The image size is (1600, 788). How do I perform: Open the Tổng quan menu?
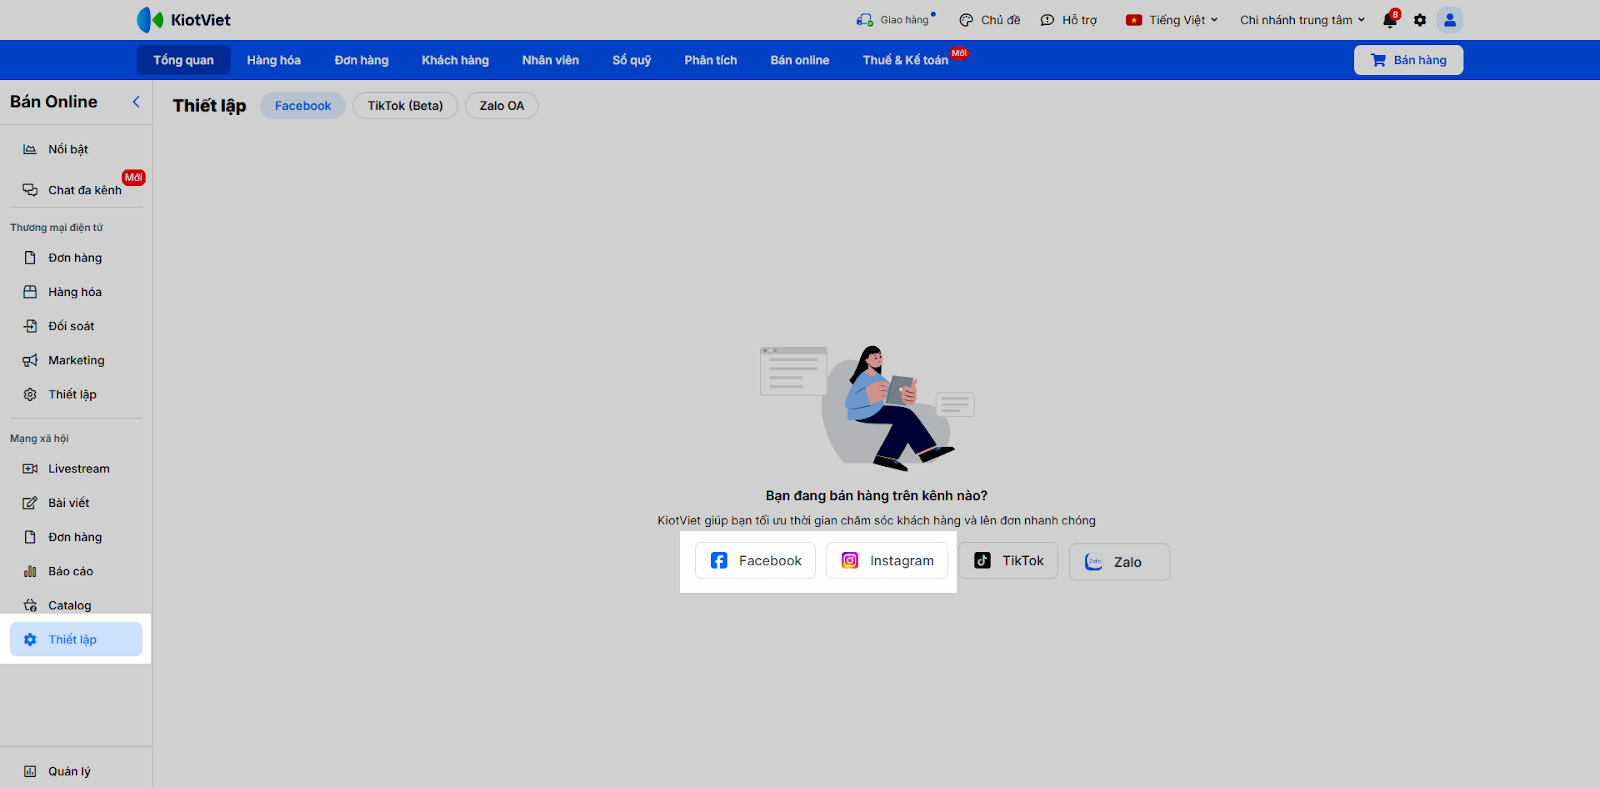184,60
